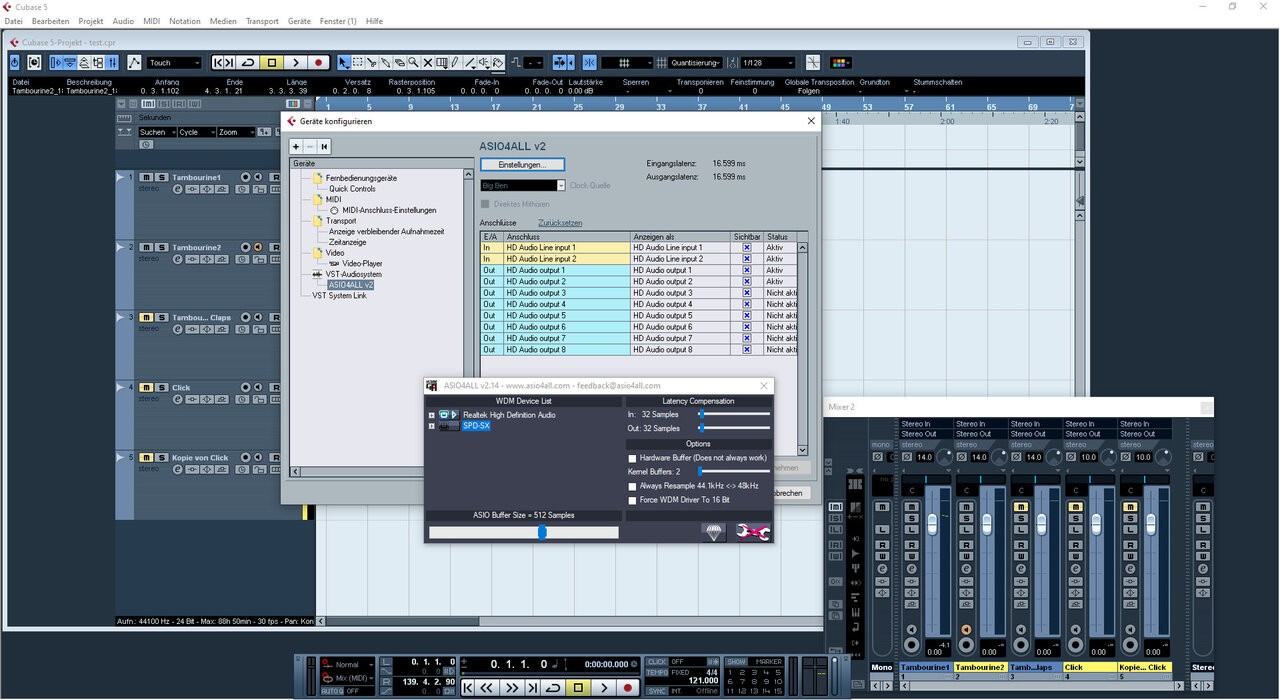The height and width of the screenshot is (700, 1280).
Task: Click Rewind in bottom transport panel
Action: [486, 688]
